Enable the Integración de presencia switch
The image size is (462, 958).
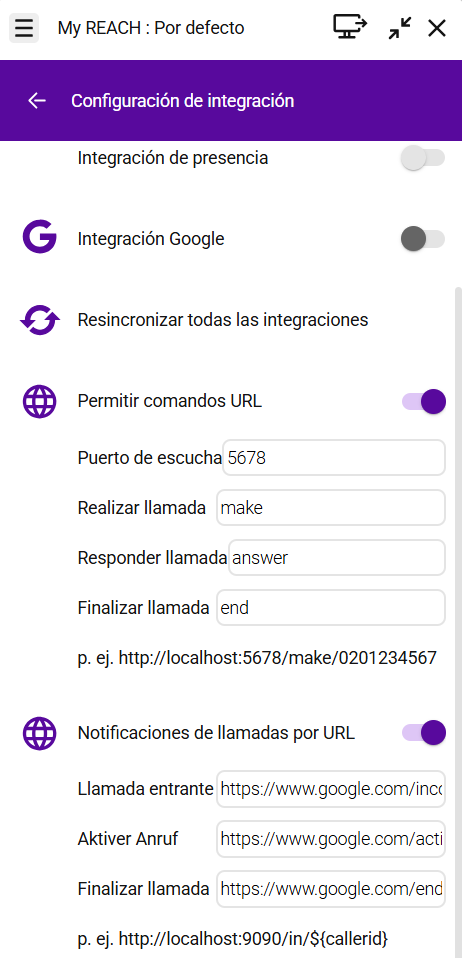click(422, 158)
